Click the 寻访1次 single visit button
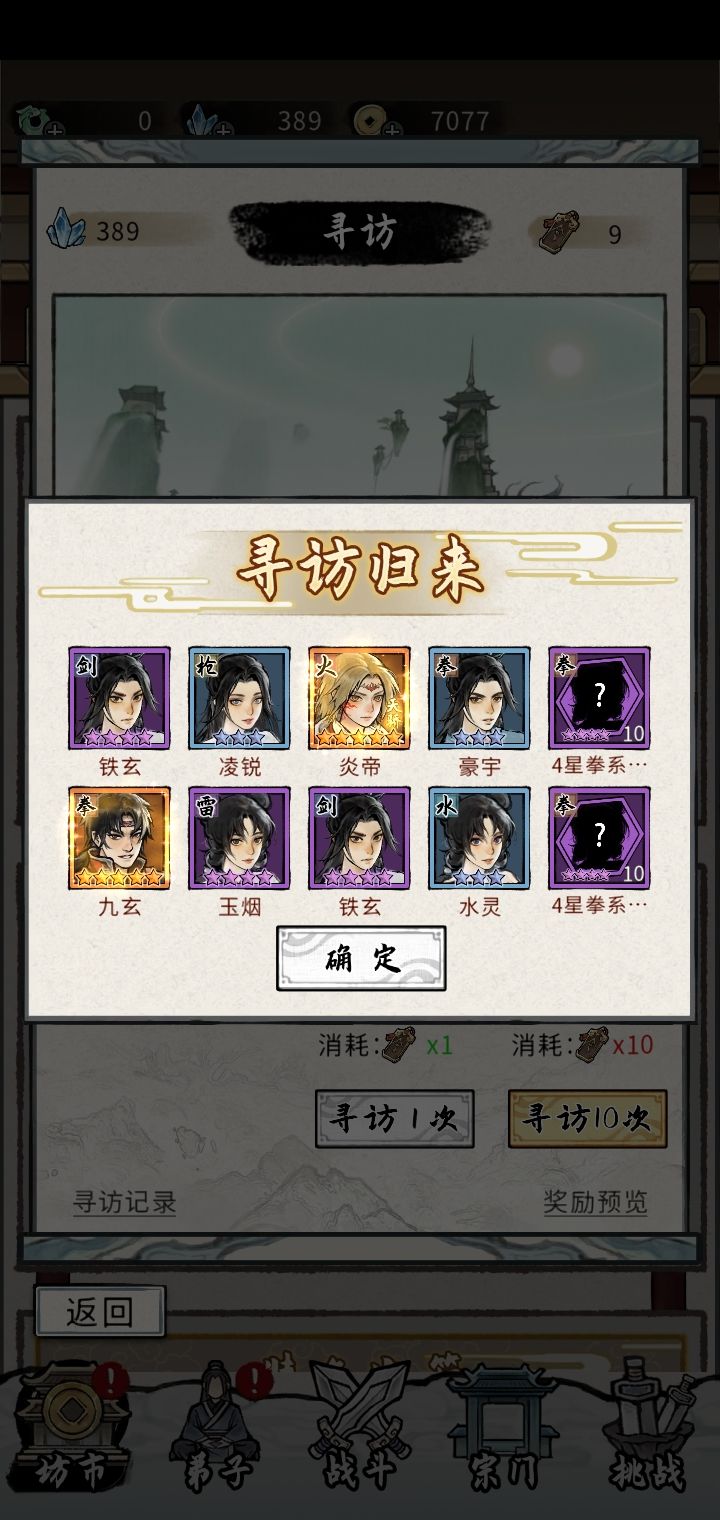The height and width of the screenshot is (1520, 720). (395, 1118)
